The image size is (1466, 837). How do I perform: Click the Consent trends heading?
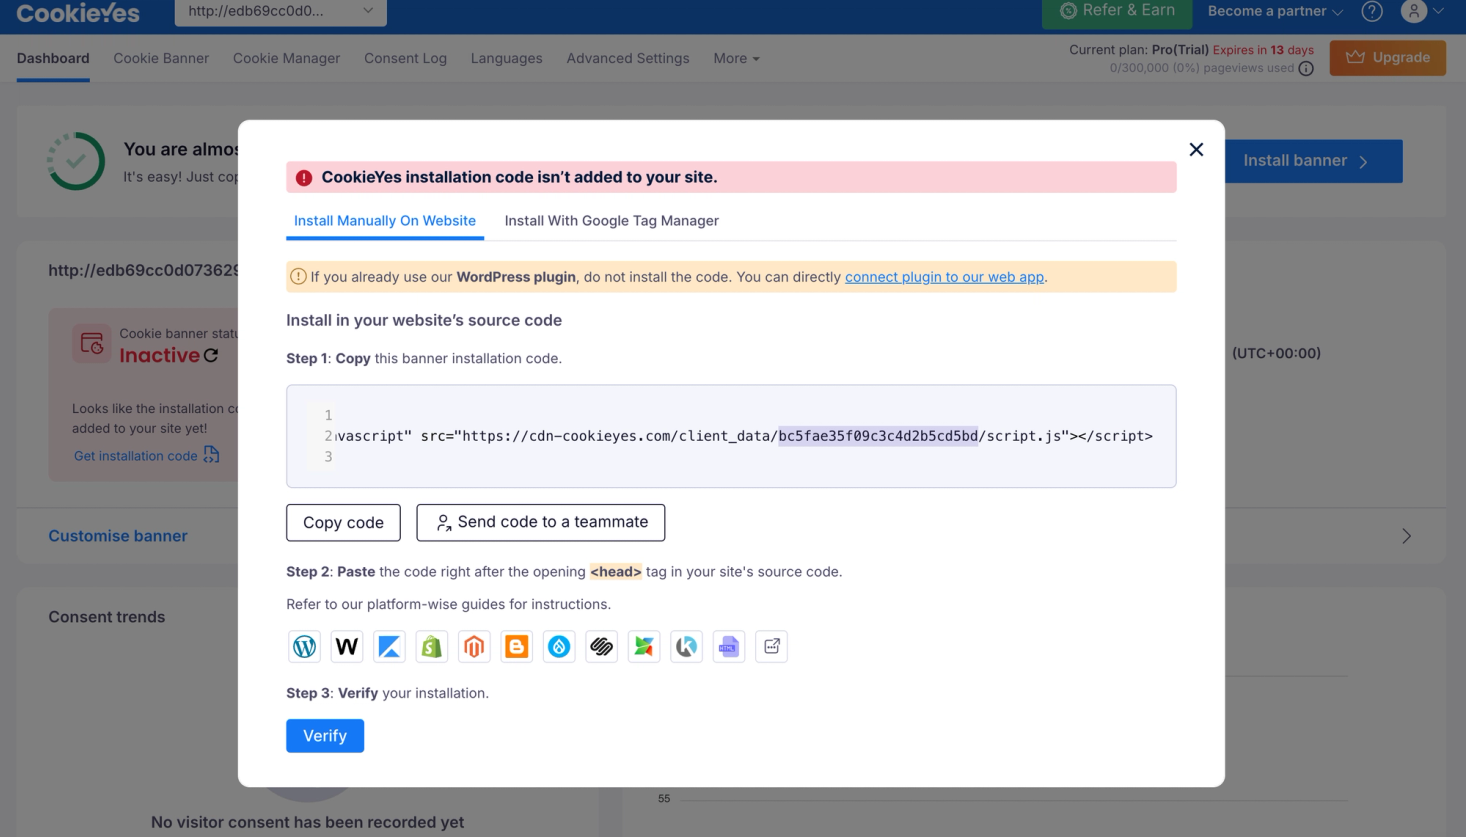(x=107, y=617)
